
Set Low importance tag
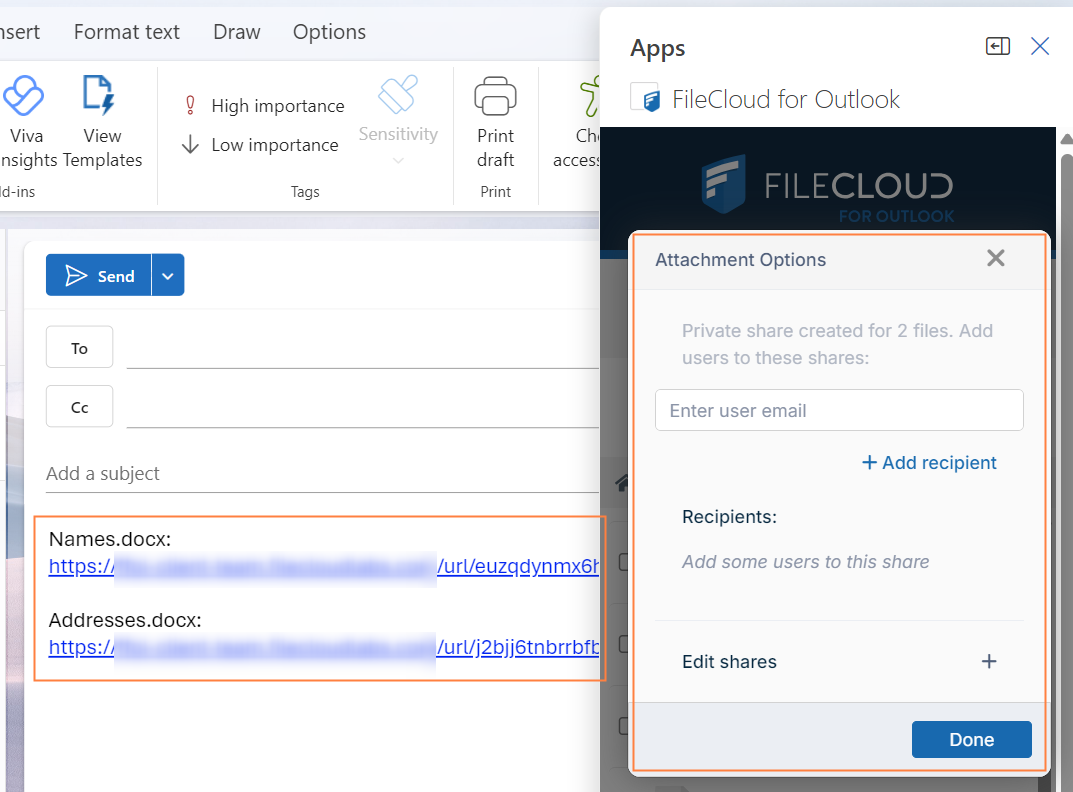tap(261, 145)
